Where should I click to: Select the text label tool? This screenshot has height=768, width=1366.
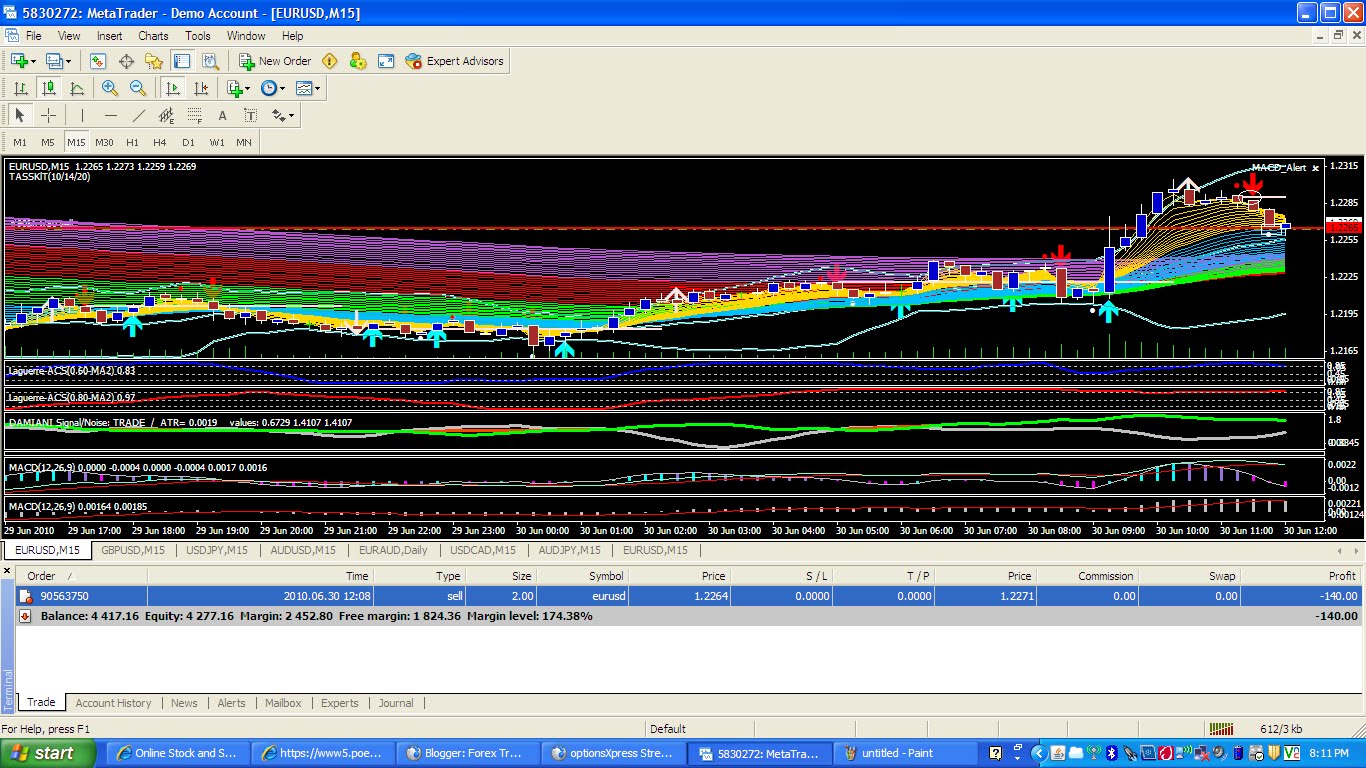tap(251, 115)
